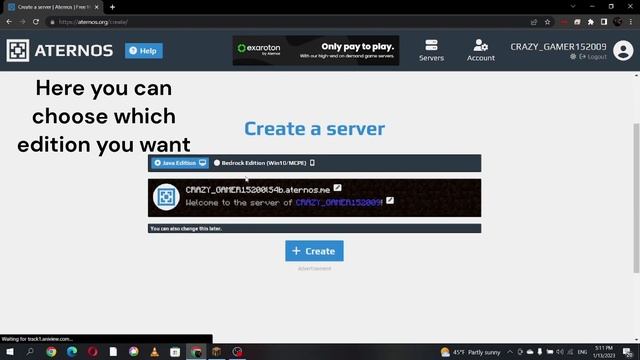Open Google Chrome from the taskbar

tap(51, 351)
